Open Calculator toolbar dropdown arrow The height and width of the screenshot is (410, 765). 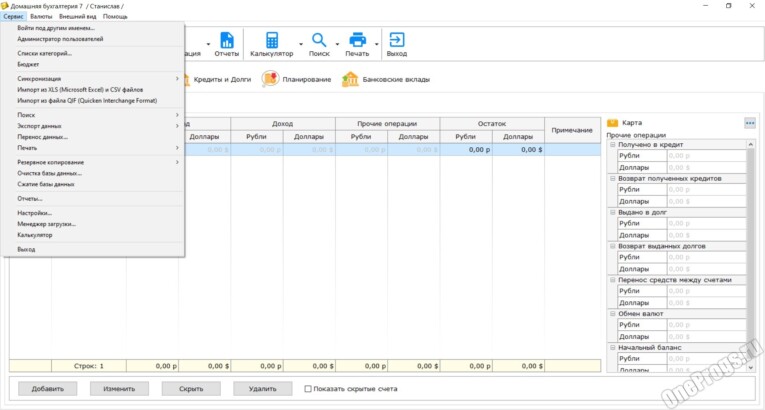301,44
